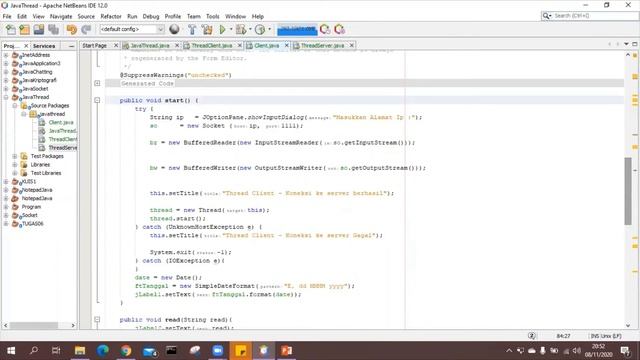This screenshot has width=640, height=360.
Task: Expand the JavaChatting project node
Action: pos(6,72)
